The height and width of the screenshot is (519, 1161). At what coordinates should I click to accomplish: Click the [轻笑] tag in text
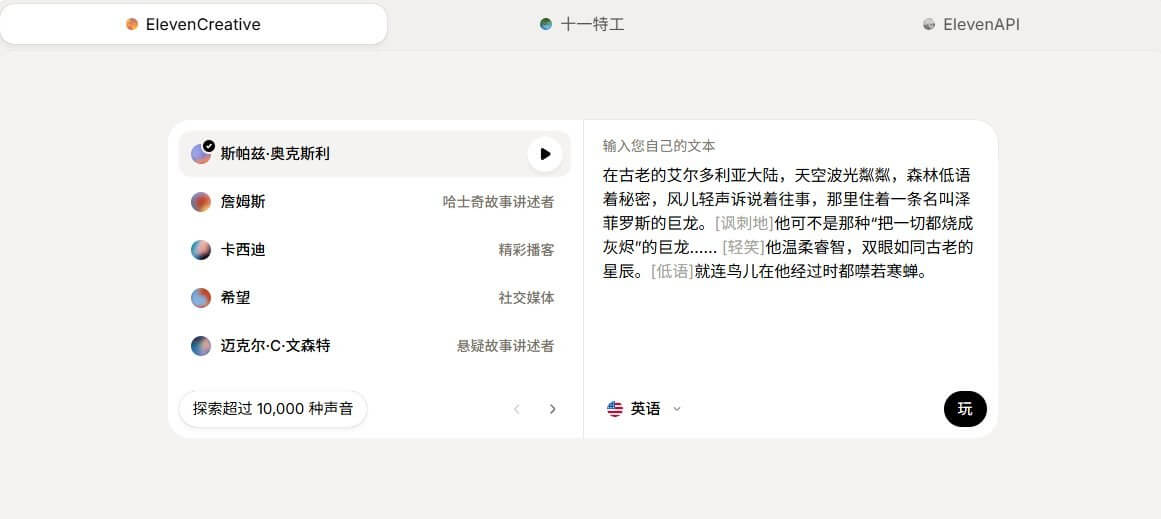point(743,247)
